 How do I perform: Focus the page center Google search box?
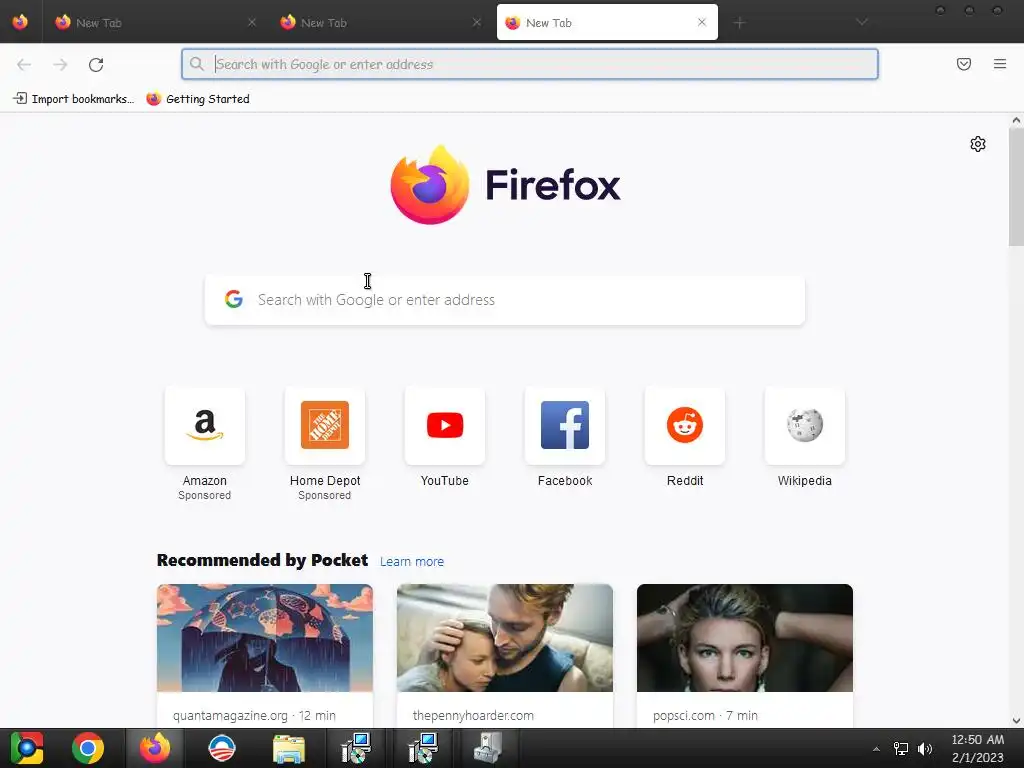(x=505, y=300)
